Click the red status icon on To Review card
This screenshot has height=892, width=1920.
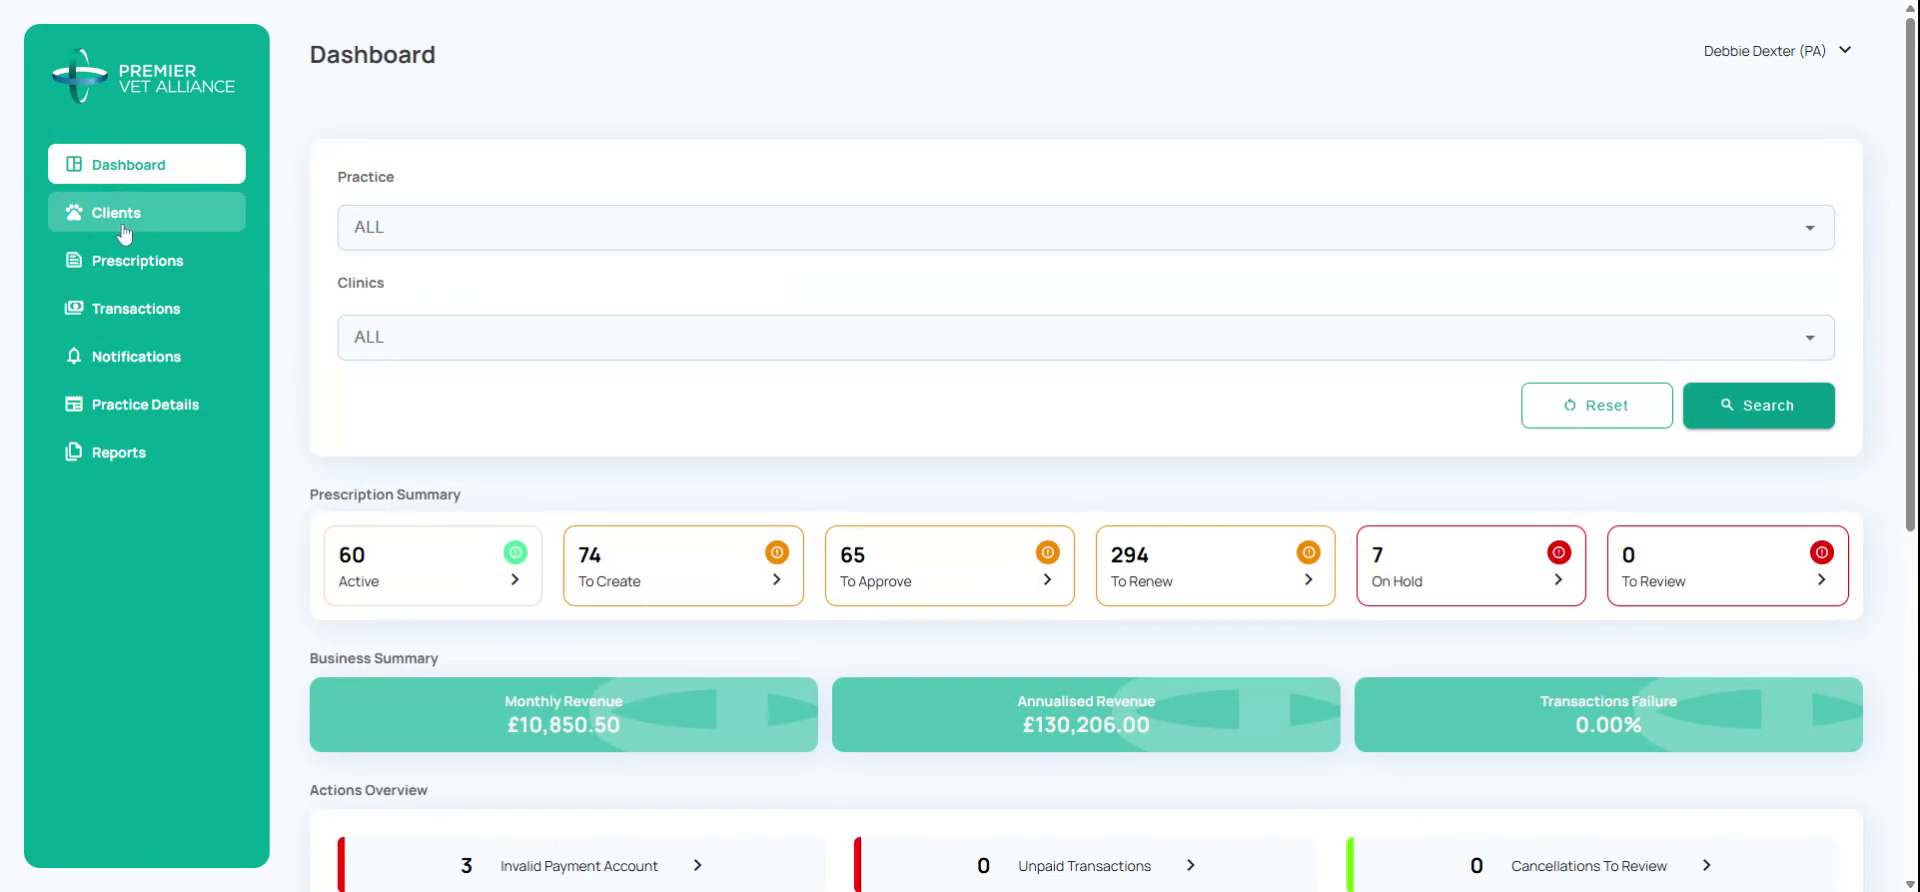point(1821,552)
